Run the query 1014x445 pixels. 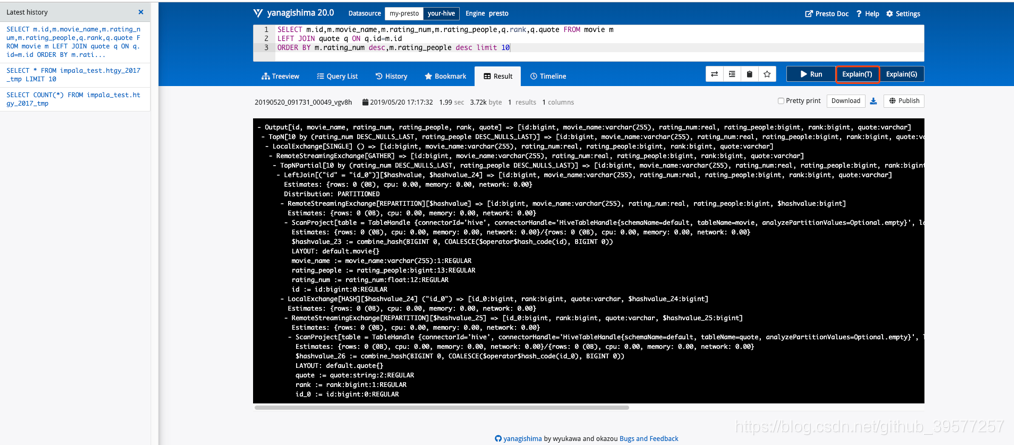[810, 74]
